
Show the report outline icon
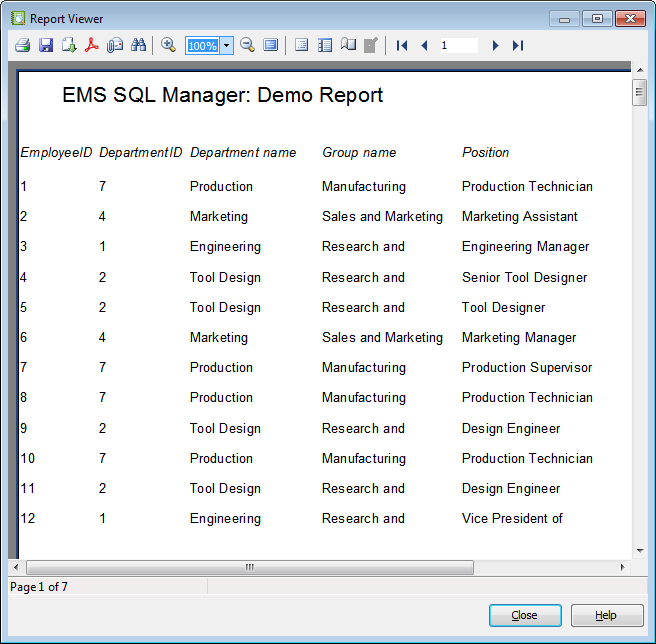[x=301, y=45]
